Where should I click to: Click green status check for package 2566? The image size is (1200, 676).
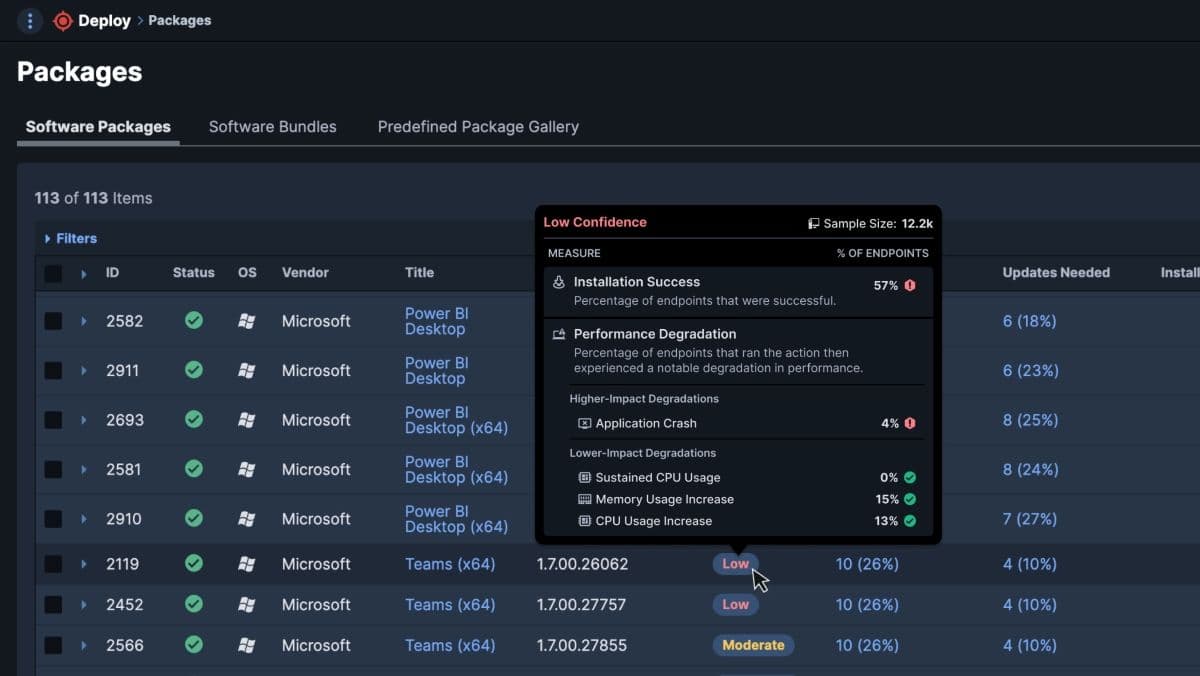coord(194,645)
